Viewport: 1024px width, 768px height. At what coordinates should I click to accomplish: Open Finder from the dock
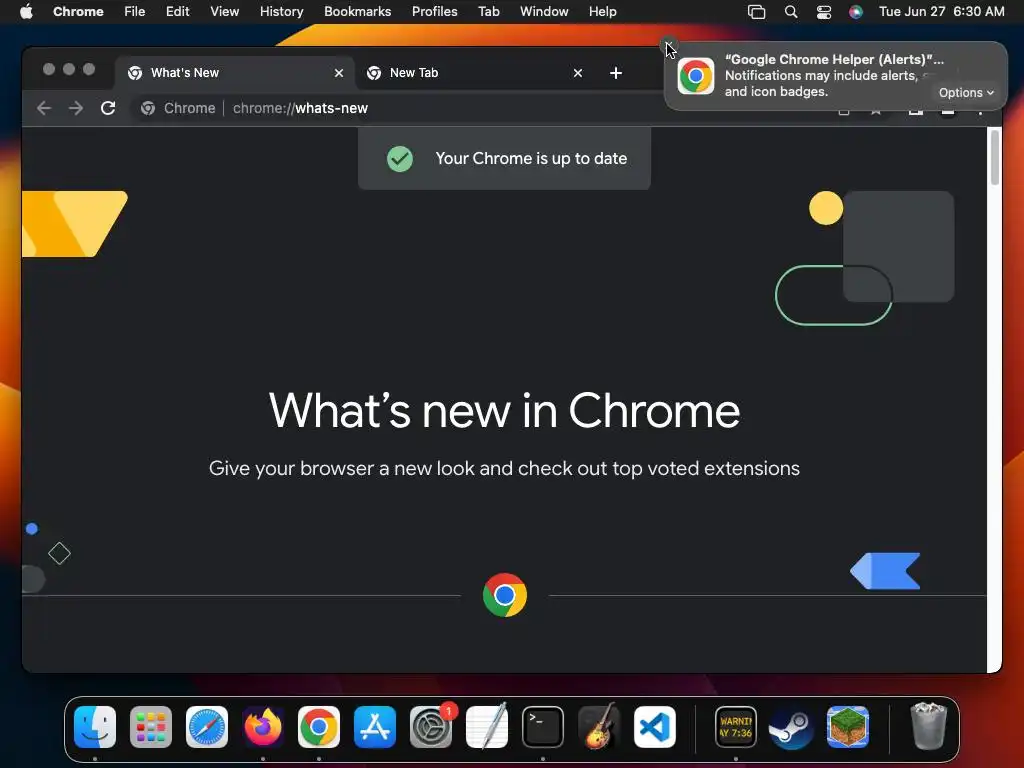pyautogui.click(x=95, y=727)
